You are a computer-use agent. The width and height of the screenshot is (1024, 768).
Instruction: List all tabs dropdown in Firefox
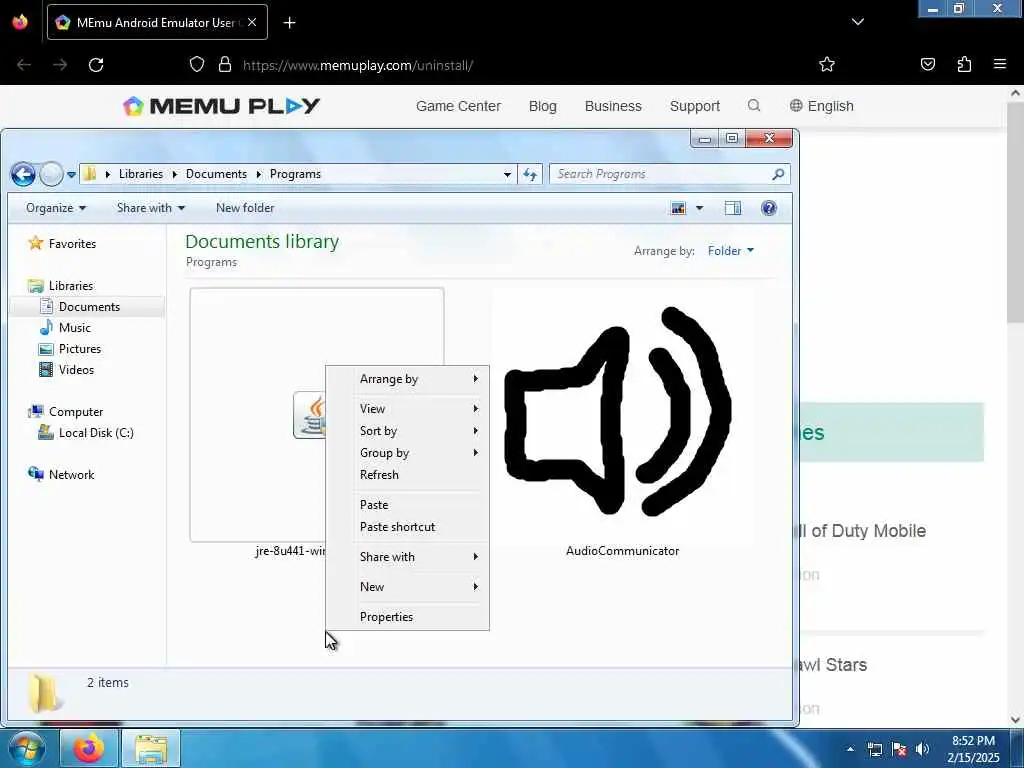pyautogui.click(x=857, y=22)
